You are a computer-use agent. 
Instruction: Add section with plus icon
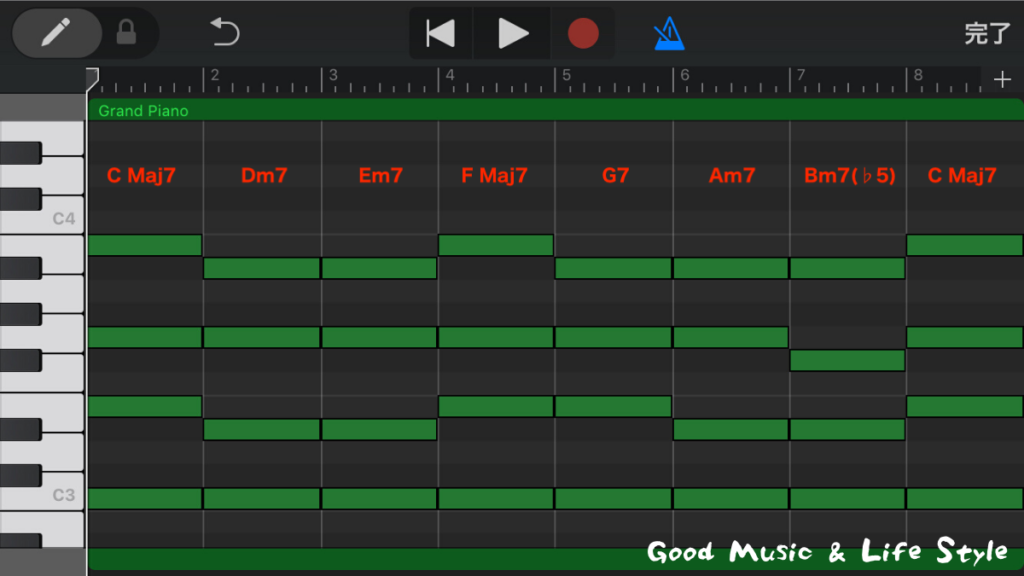(x=1002, y=80)
